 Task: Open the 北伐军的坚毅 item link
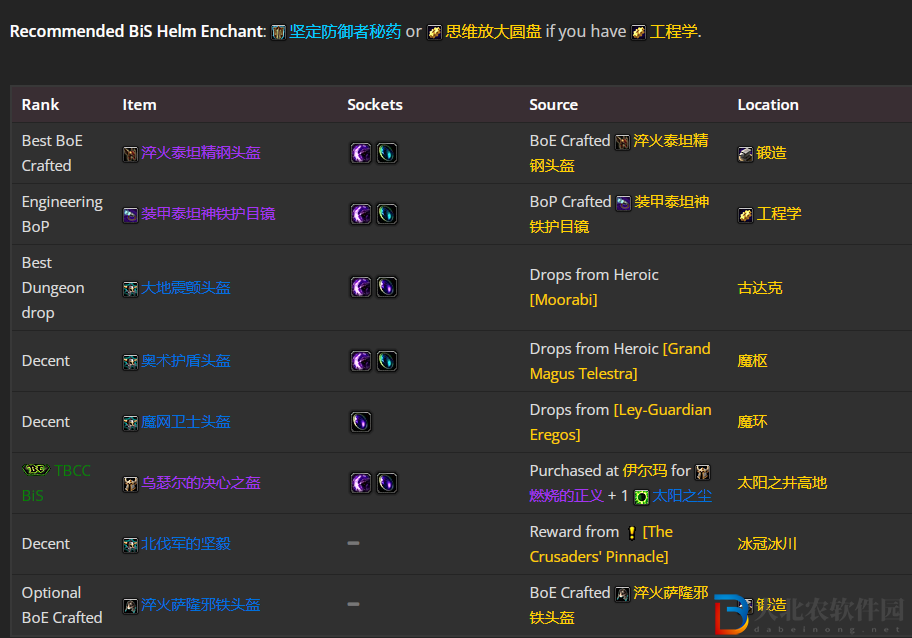[186, 544]
